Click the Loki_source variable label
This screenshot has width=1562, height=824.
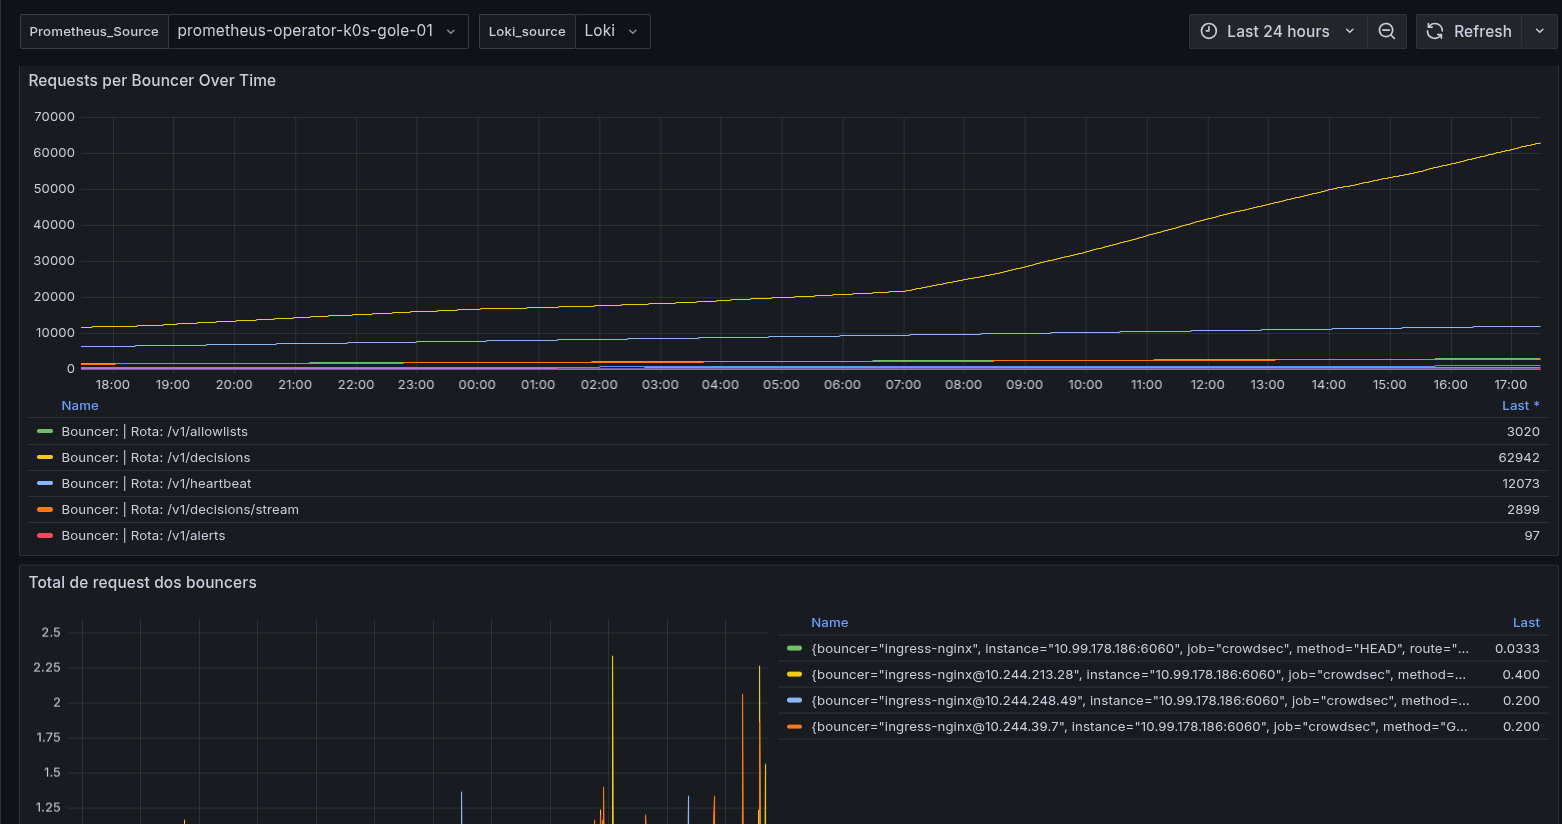coord(527,31)
